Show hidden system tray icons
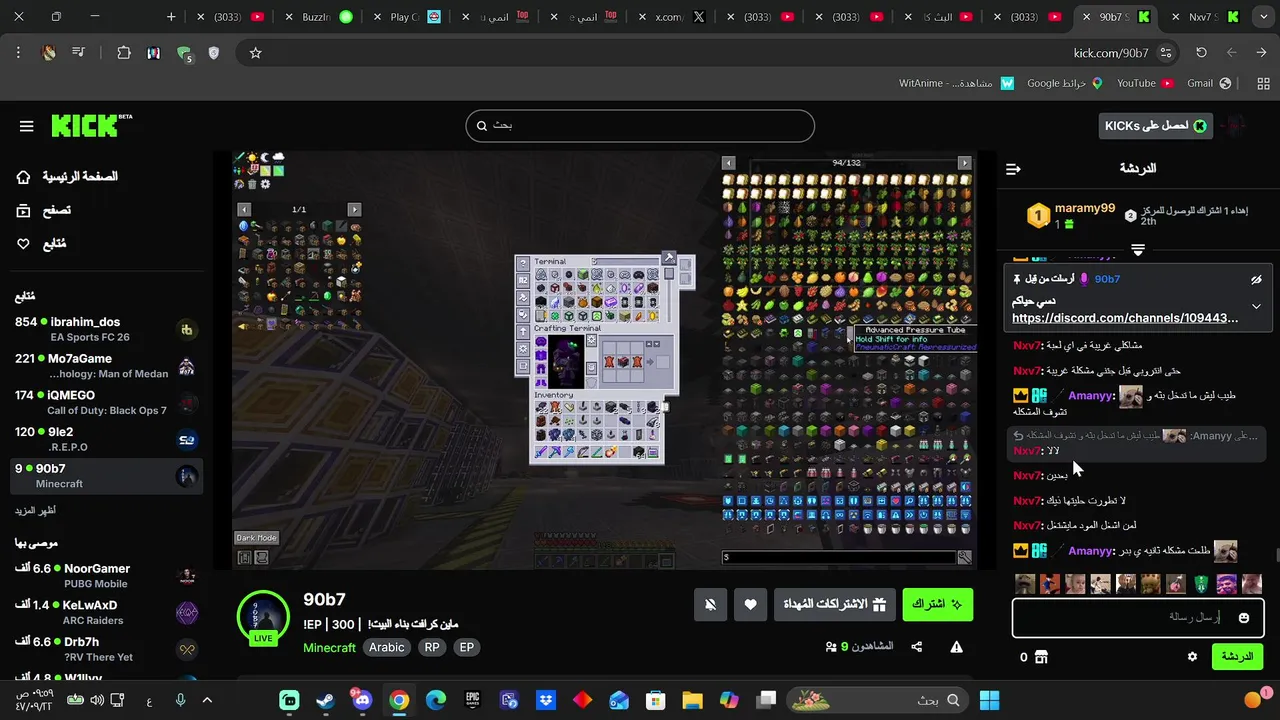The image size is (1280, 720). tap(208, 700)
